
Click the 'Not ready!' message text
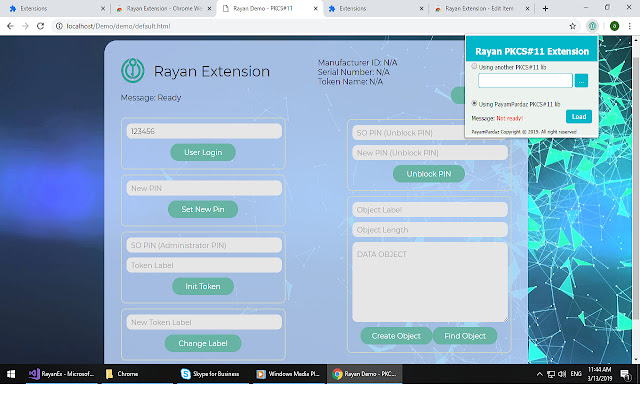(509, 118)
